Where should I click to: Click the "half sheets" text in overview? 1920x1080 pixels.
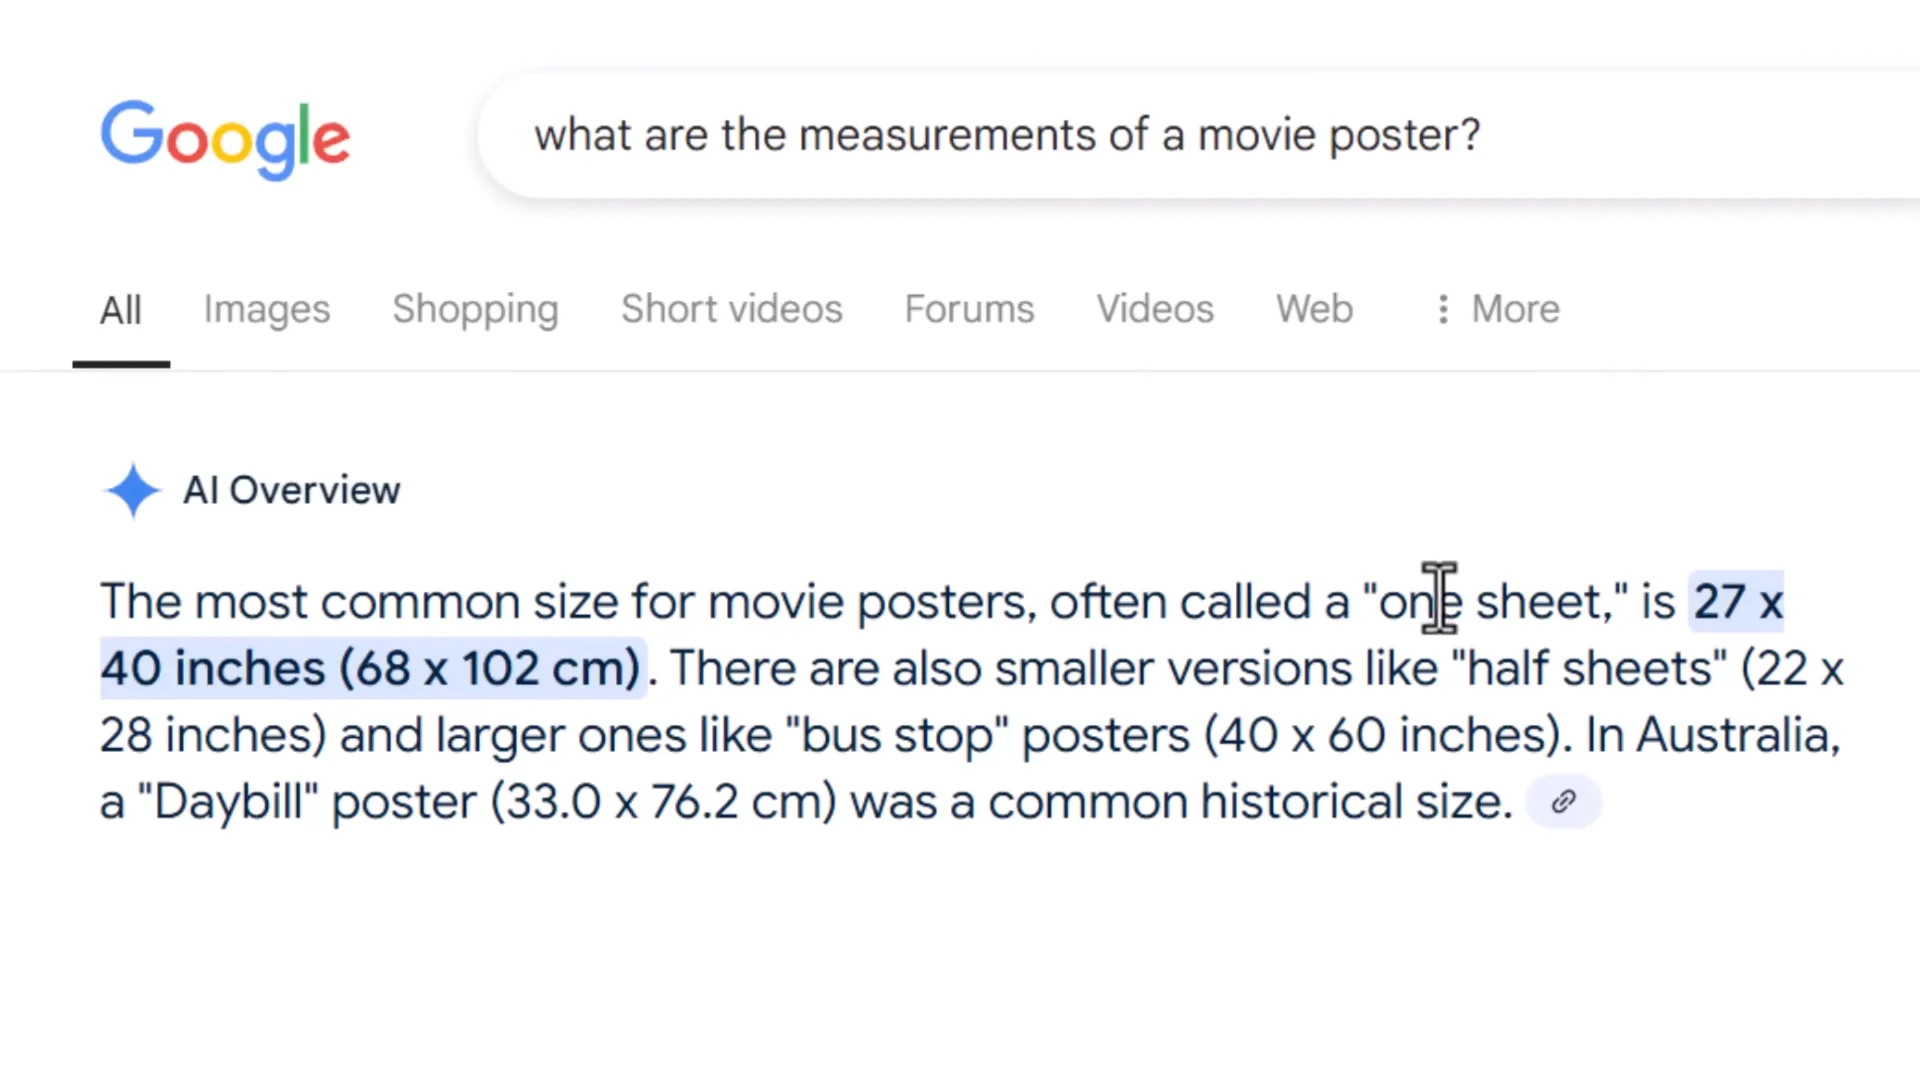(x=1588, y=668)
